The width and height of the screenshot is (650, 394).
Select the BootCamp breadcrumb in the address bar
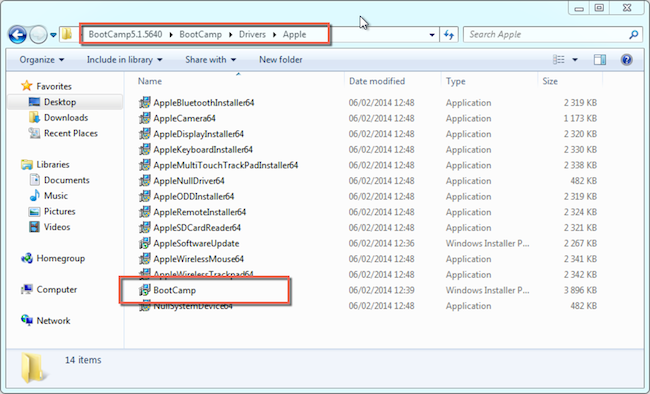click(x=201, y=34)
